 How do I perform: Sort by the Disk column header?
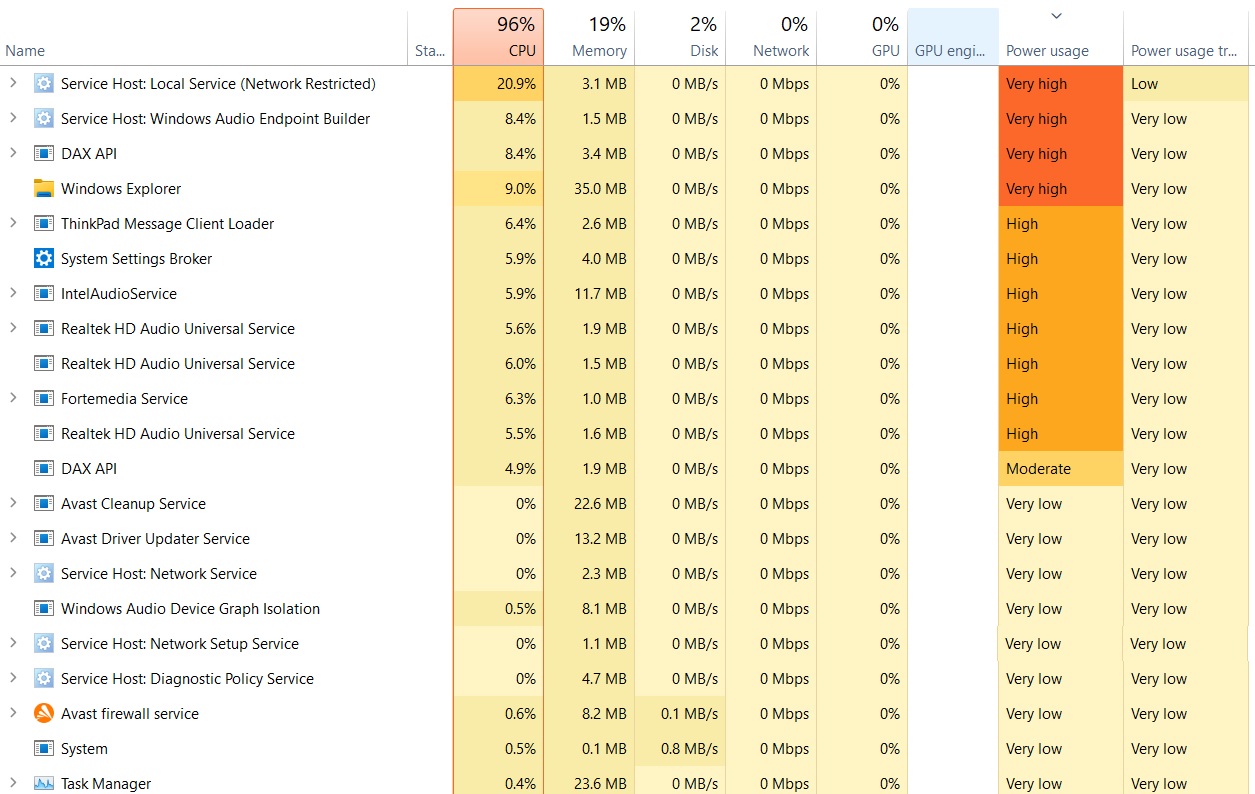click(x=680, y=37)
